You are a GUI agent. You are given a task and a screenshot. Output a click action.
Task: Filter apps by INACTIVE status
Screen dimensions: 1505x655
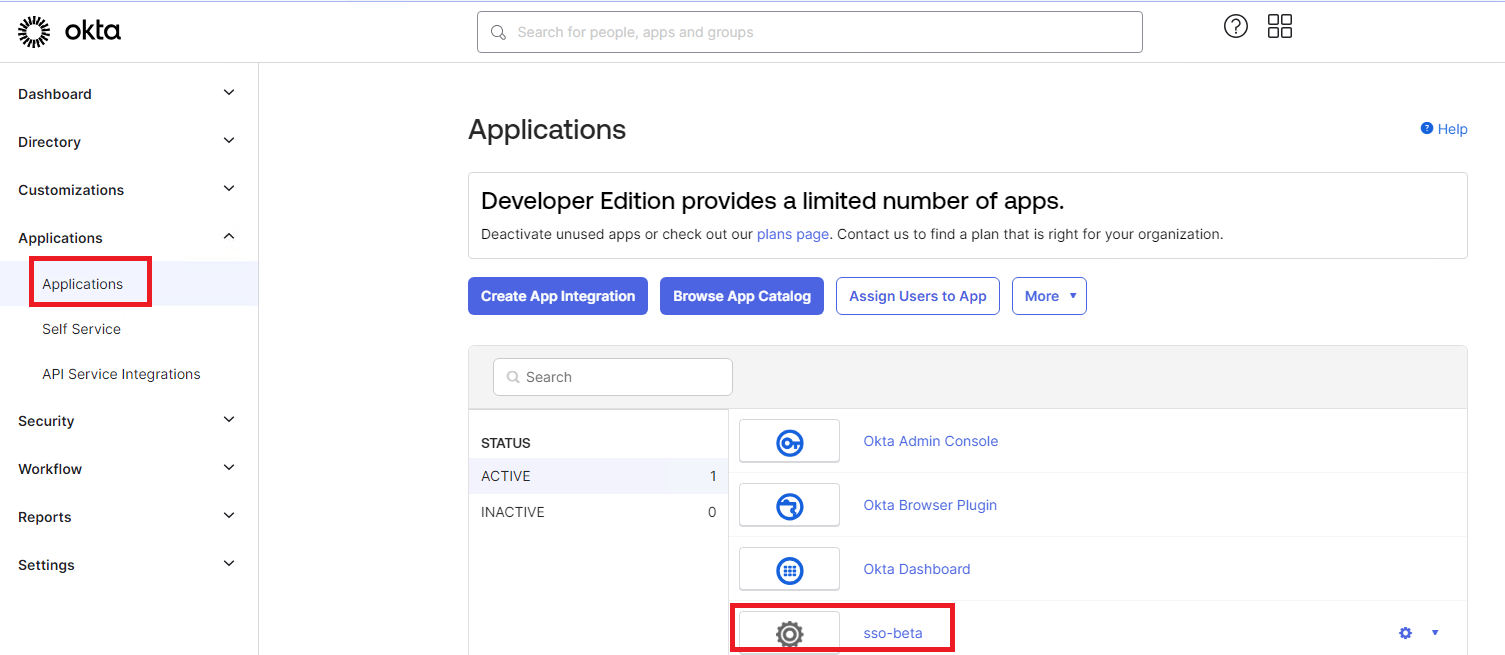(x=512, y=511)
